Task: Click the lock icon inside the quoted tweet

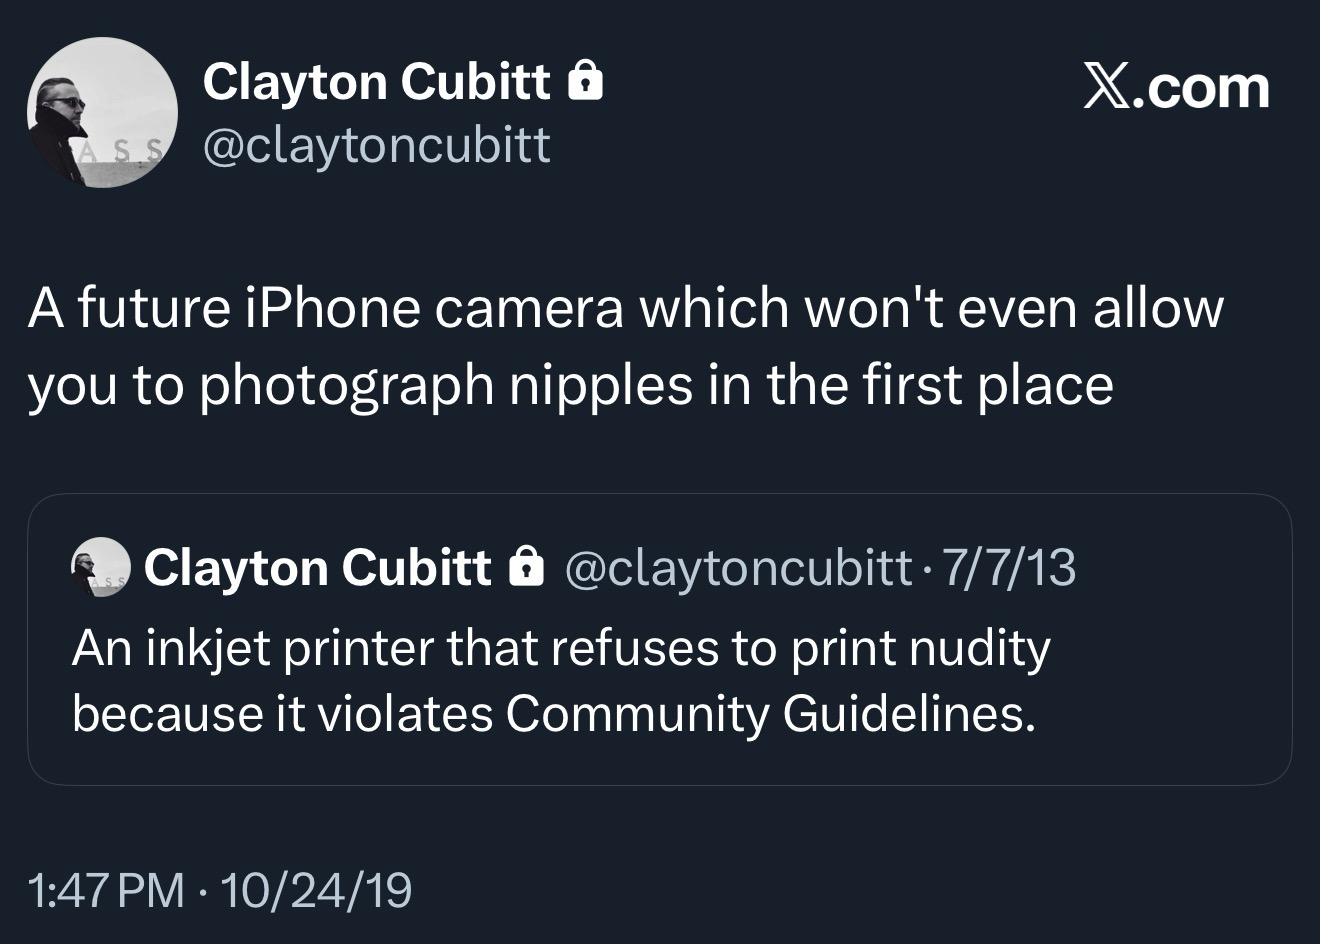Action: (x=526, y=568)
